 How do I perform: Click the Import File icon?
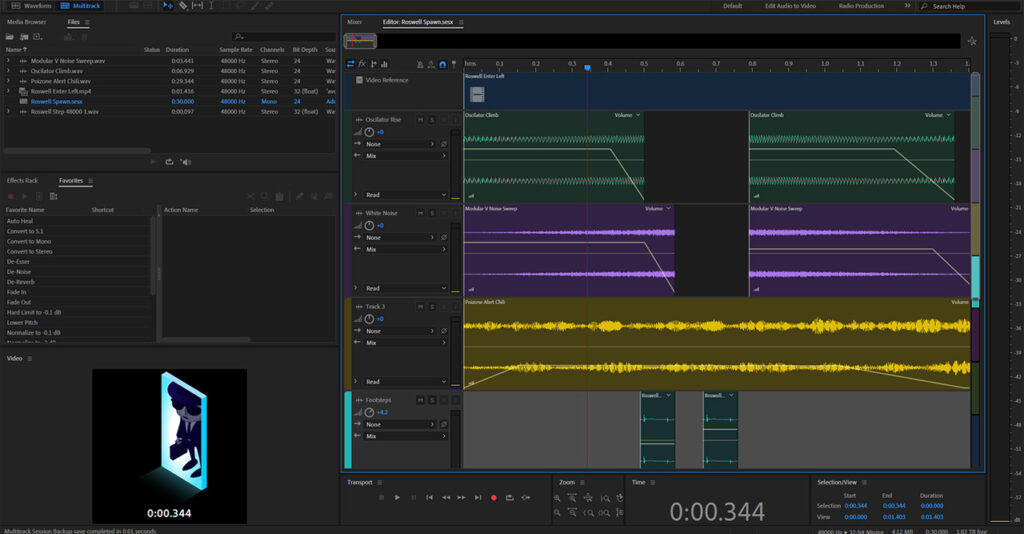24,37
